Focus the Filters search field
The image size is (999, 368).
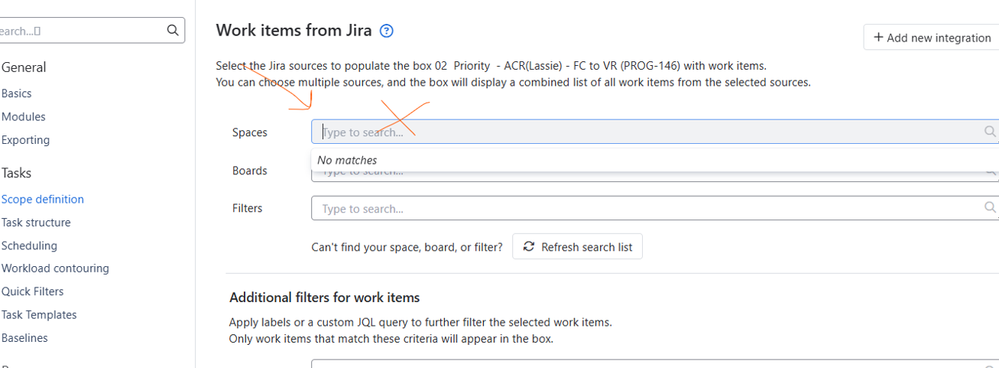coord(655,208)
